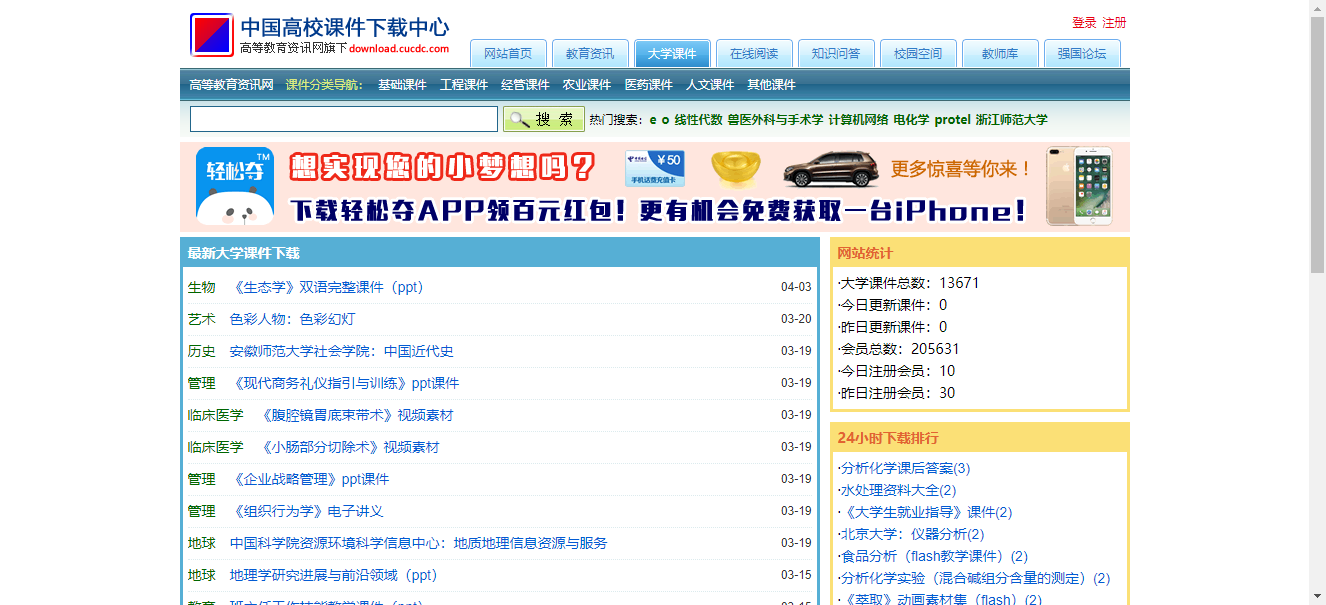The width and height of the screenshot is (1326, 605).
Task: Focus the search text field
Action: click(x=344, y=119)
